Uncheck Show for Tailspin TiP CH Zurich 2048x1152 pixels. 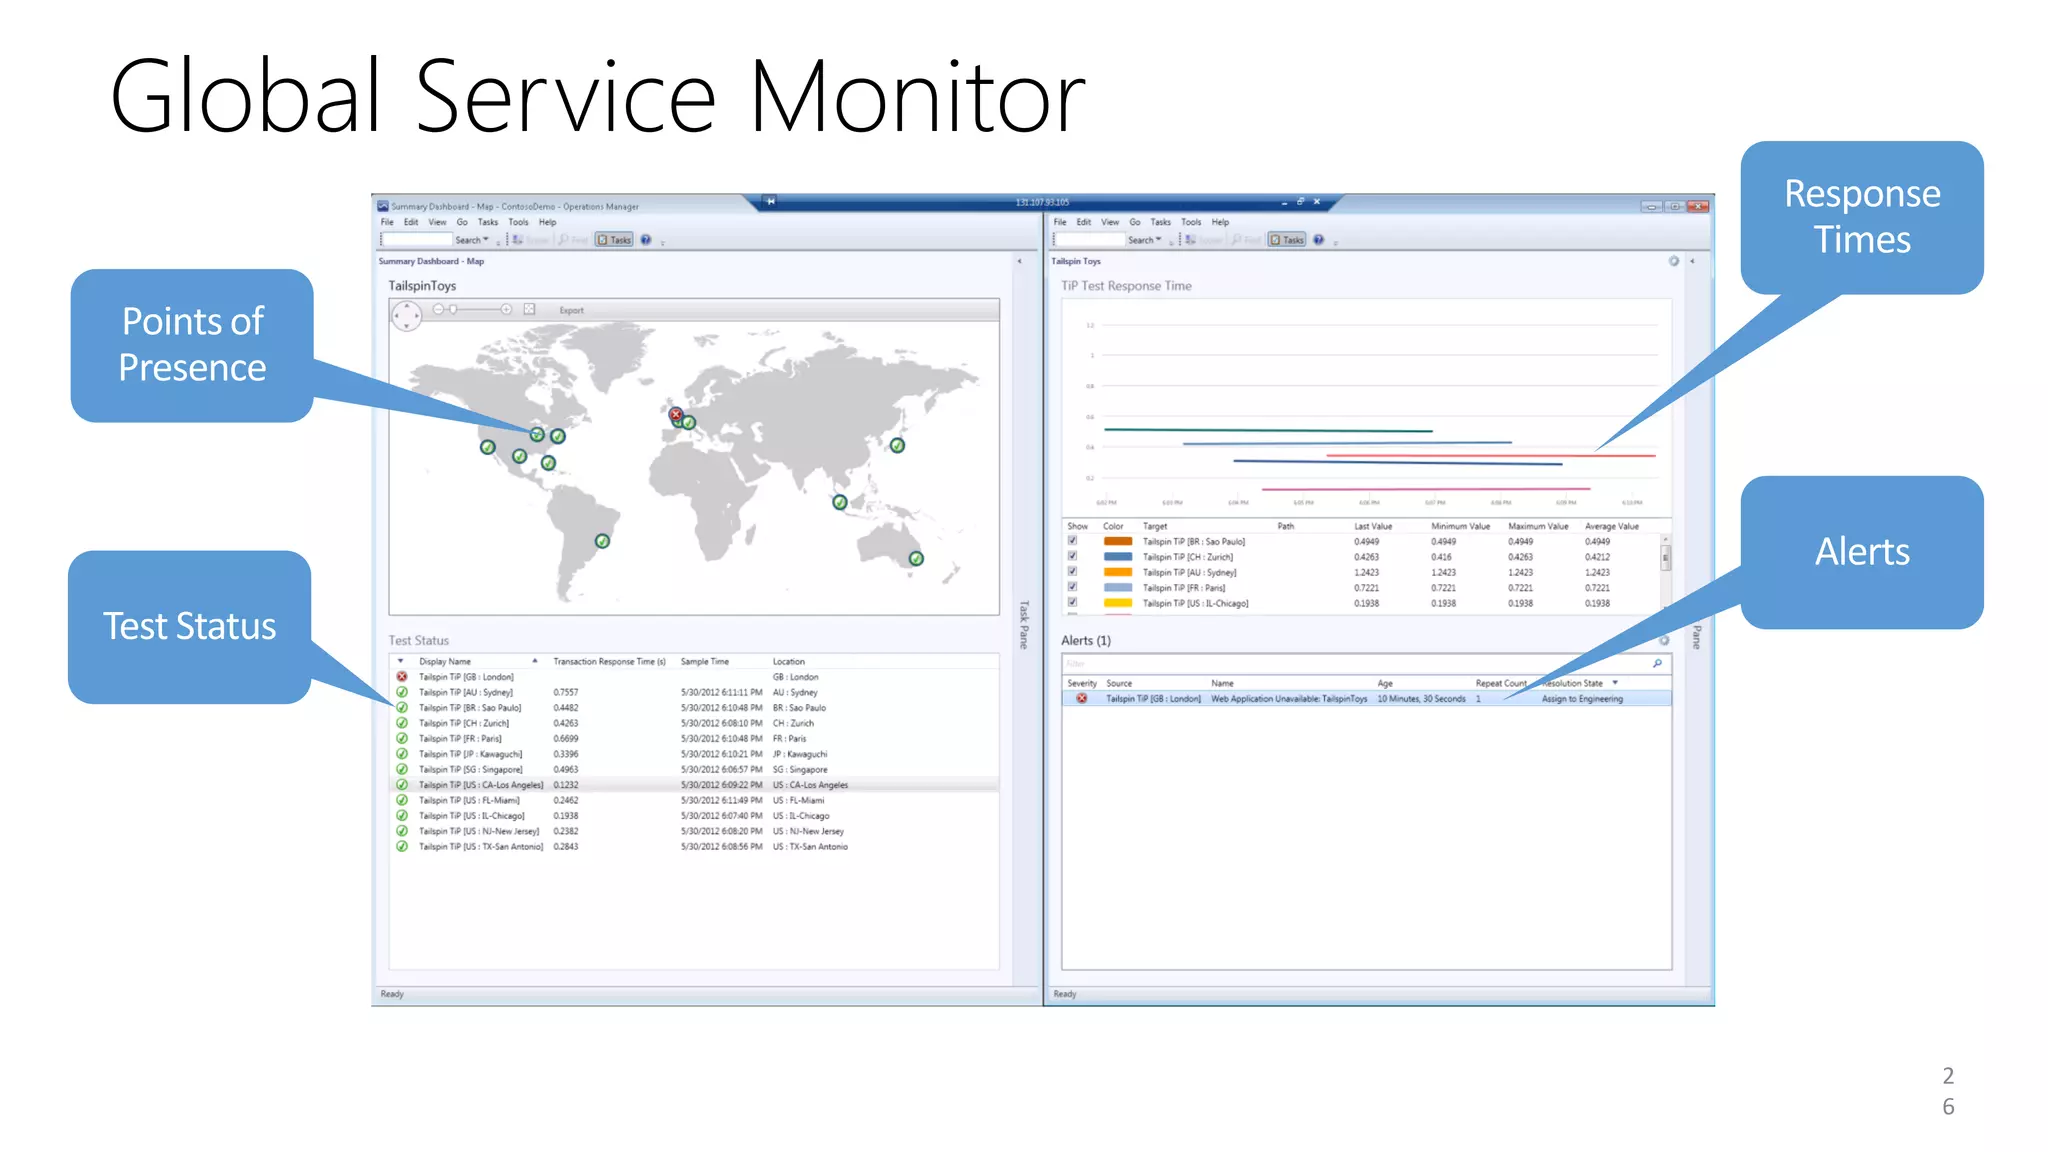pos(1072,556)
